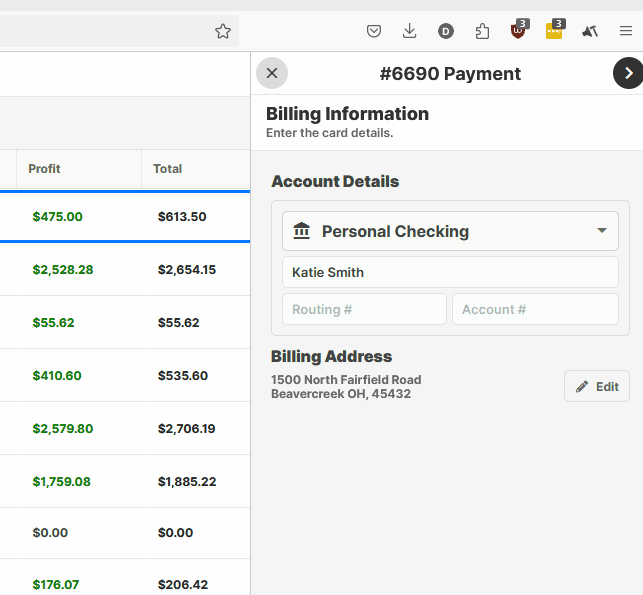Select the $410.60 profit cell
This screenshot has height=595, width=643.
(x=57, y=376)
